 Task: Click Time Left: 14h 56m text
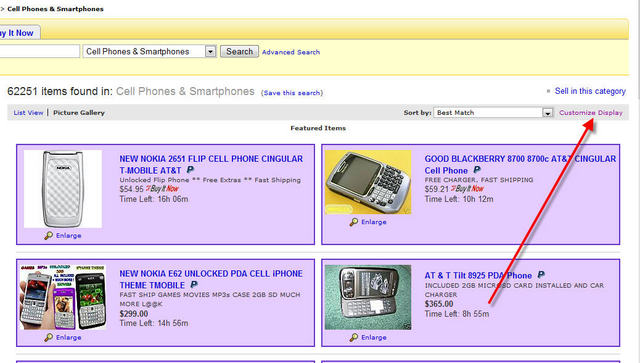[154, 323]
